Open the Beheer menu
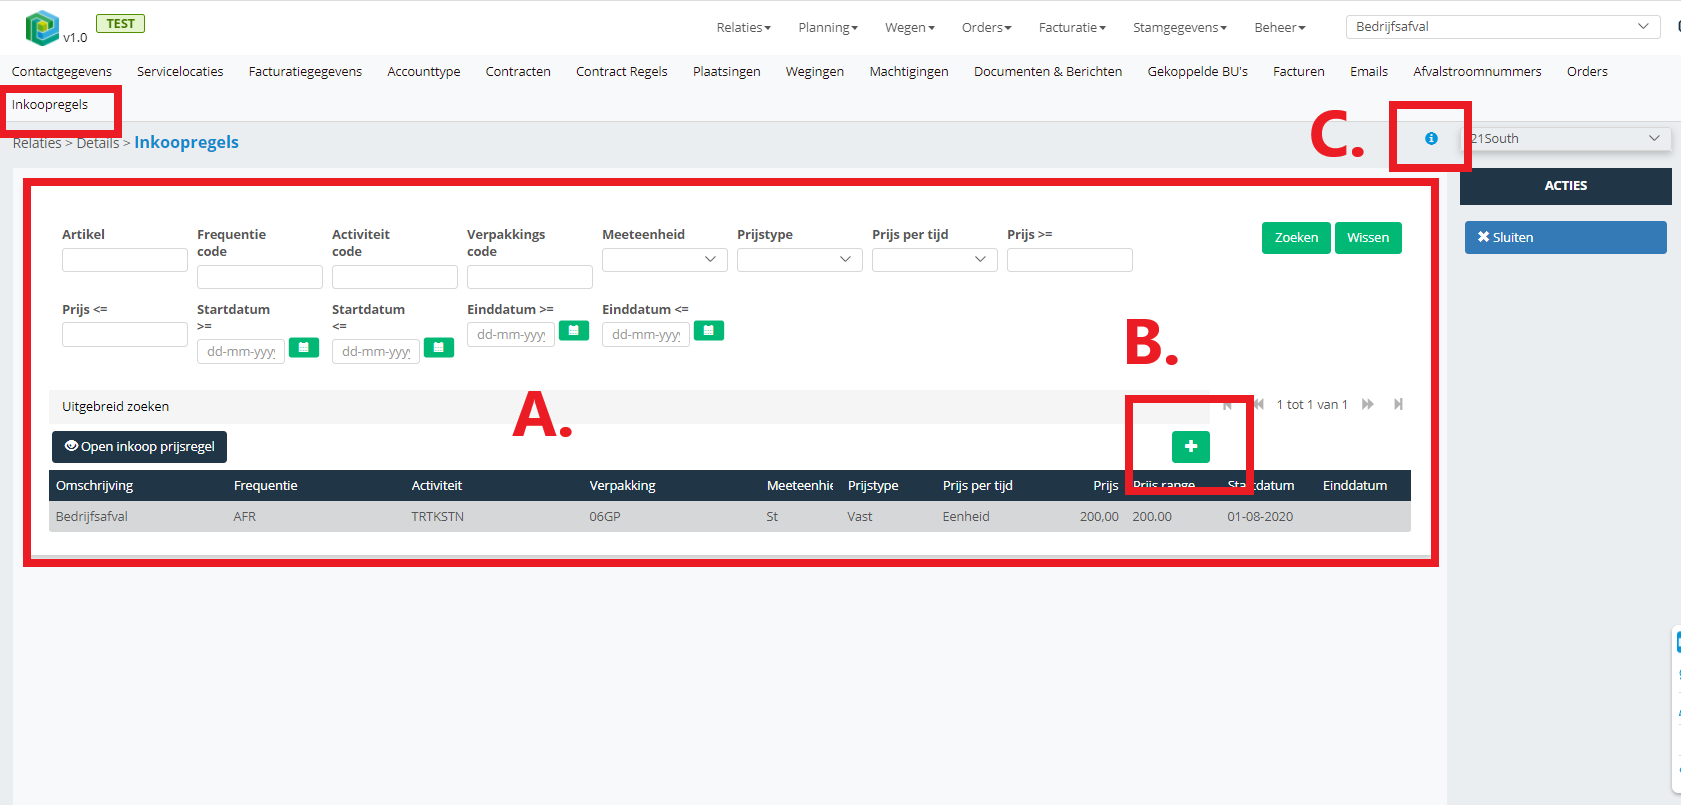 (x=1280, y=27)
